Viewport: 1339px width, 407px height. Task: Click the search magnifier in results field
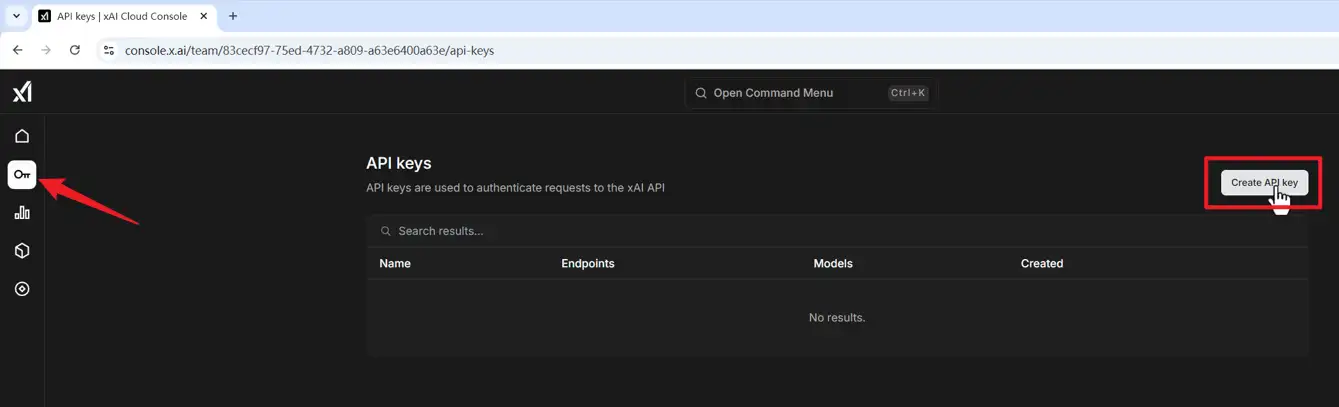click(x=385, y=231)
